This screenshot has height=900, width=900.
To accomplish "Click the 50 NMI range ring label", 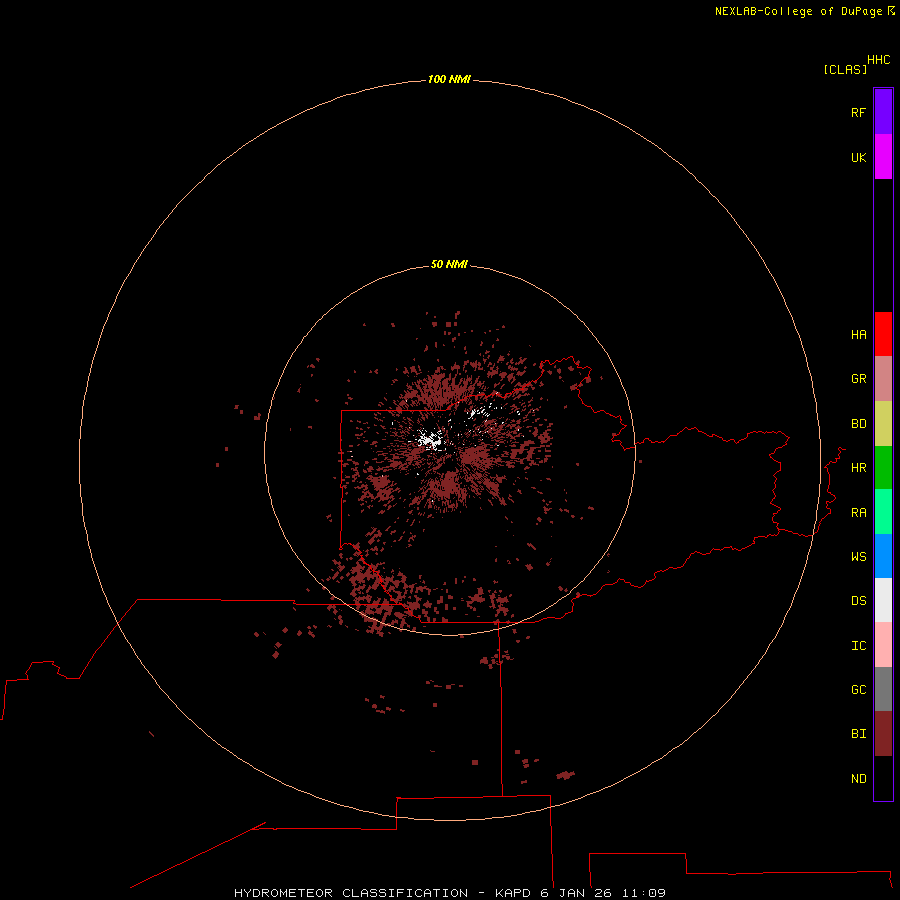I will (x=449, y=264).
